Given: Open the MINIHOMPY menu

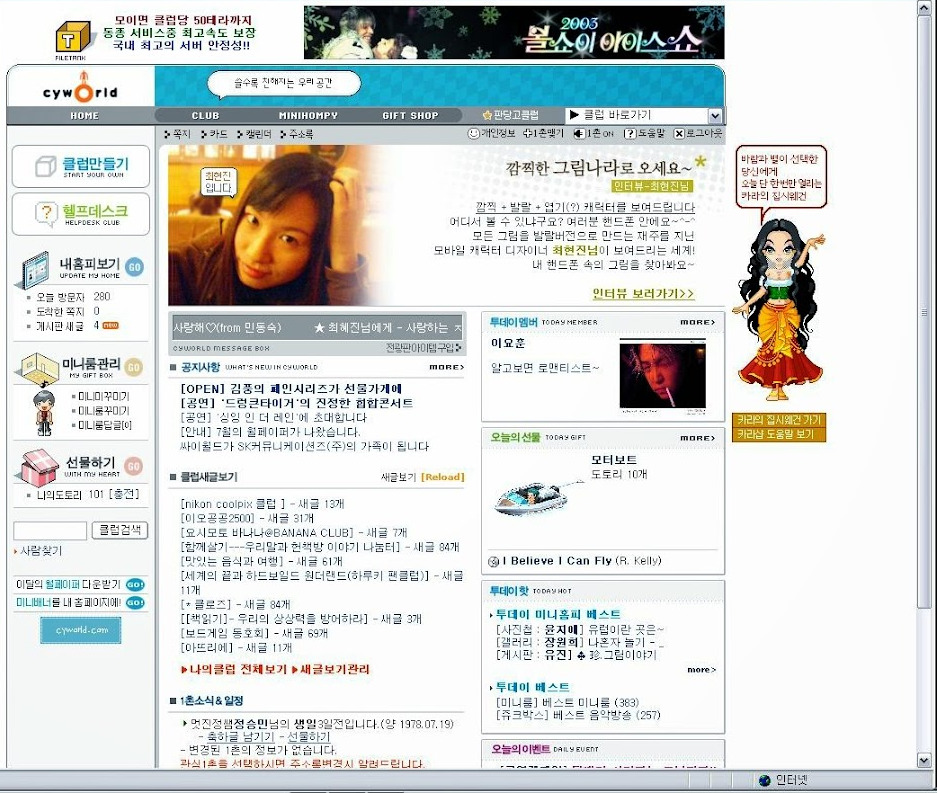Looking at the screenshot, I should 308,116.
